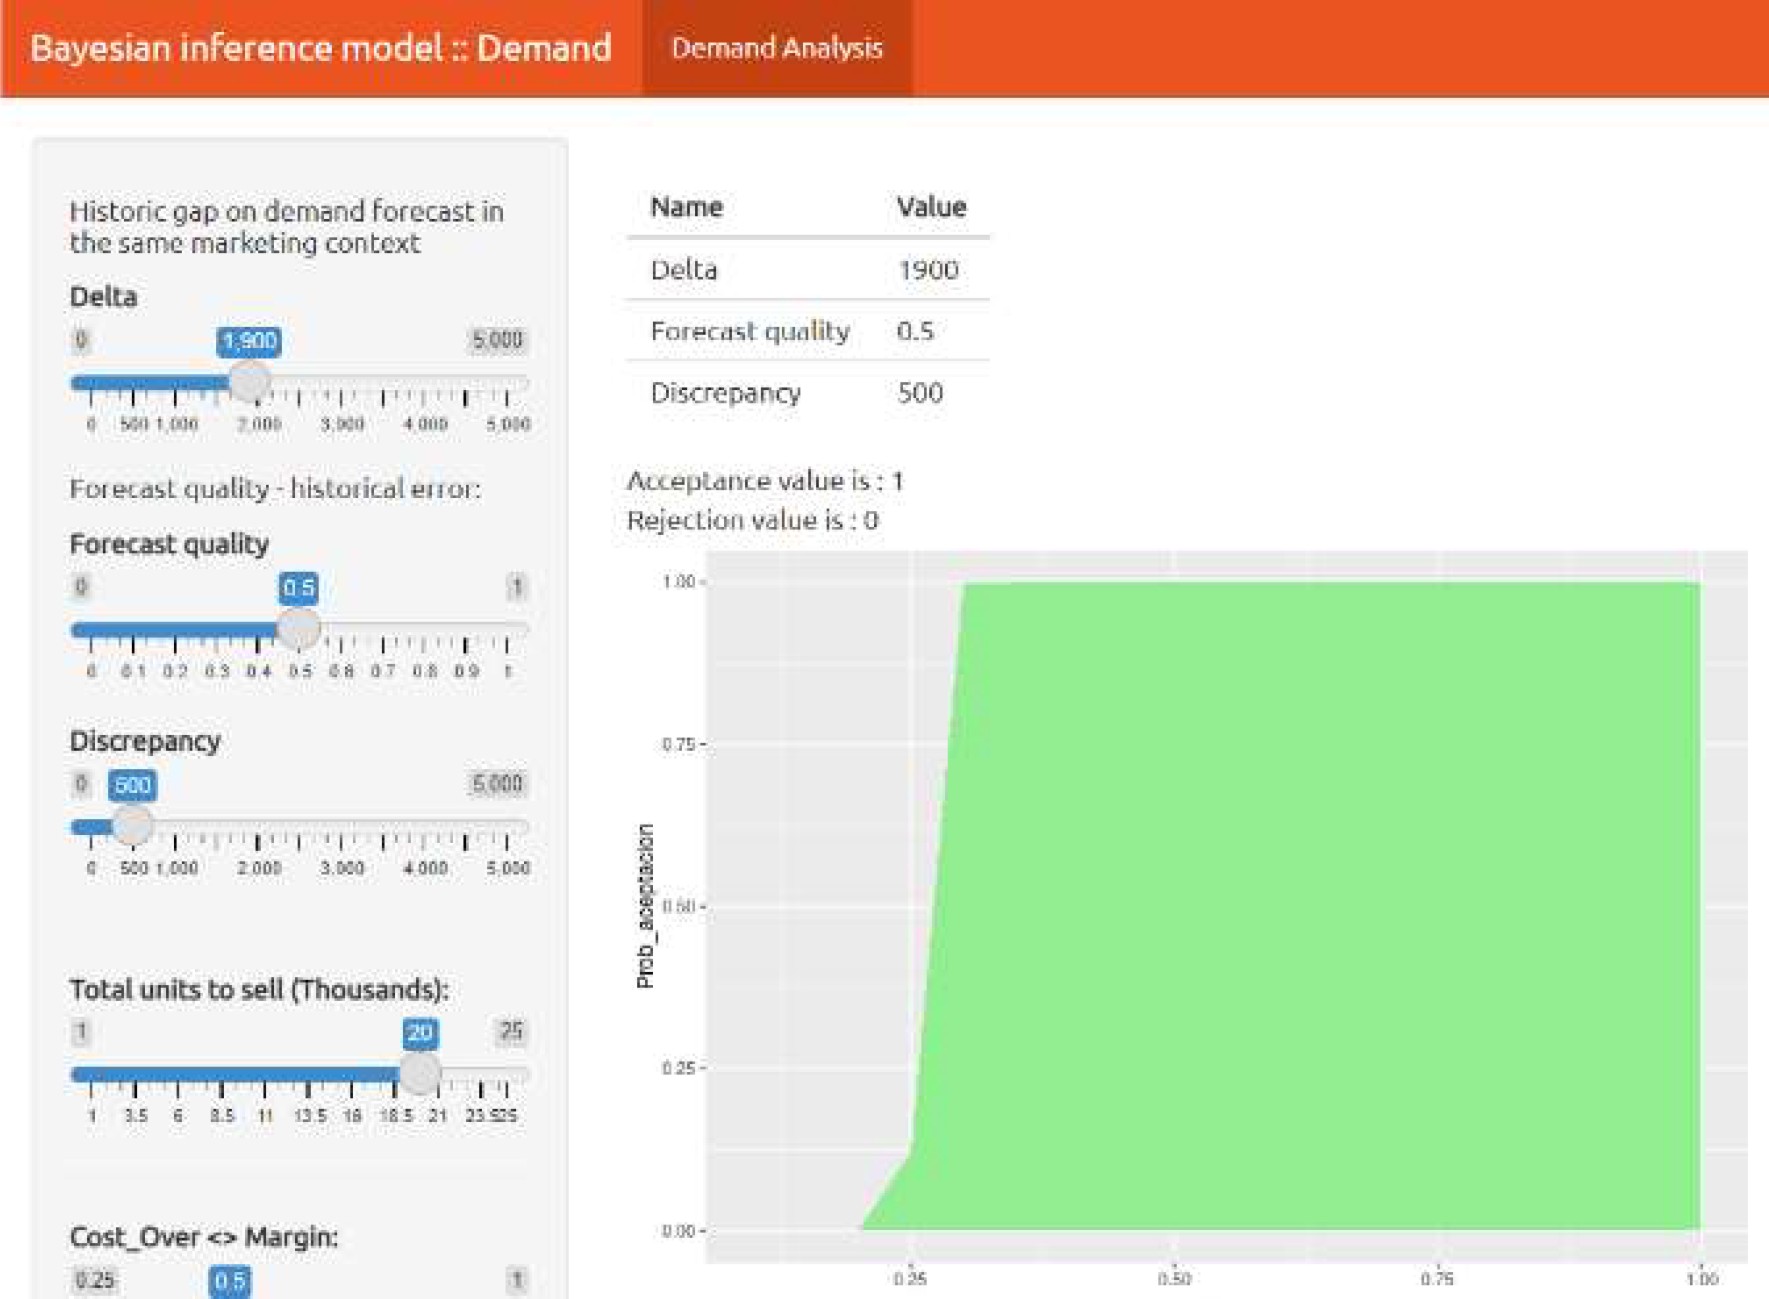Click the Delta slider handle

(x=249, y=381)
